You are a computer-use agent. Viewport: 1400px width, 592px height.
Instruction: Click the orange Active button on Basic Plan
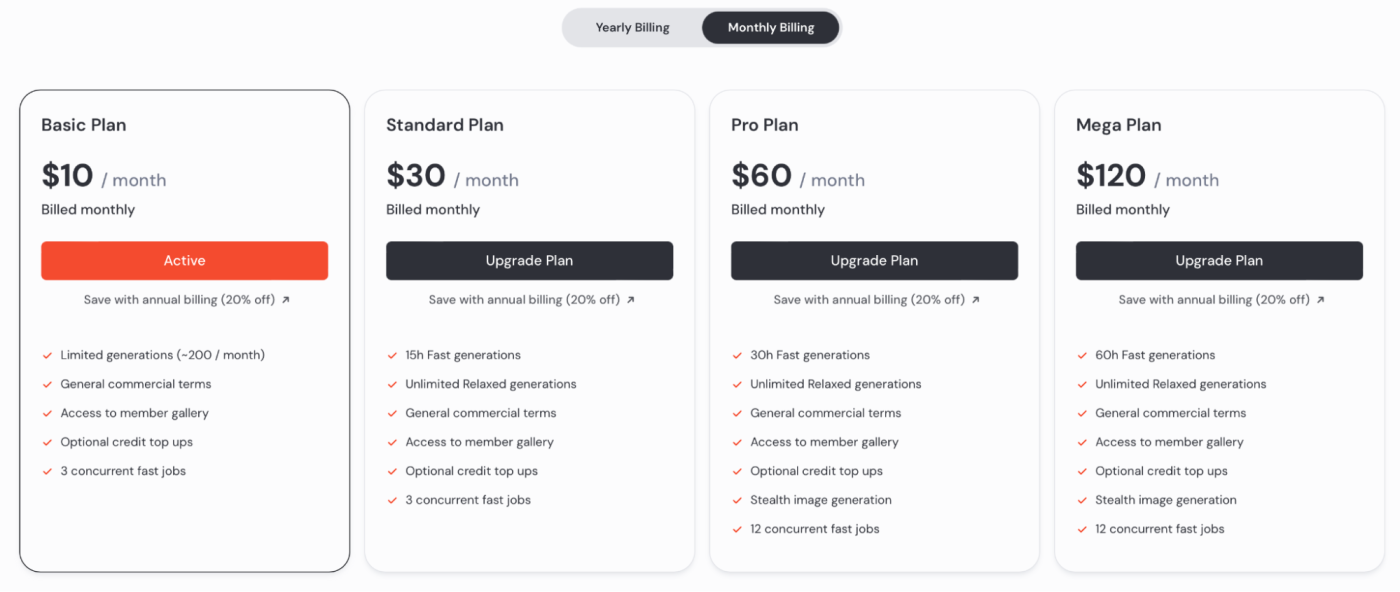[184, 261]
